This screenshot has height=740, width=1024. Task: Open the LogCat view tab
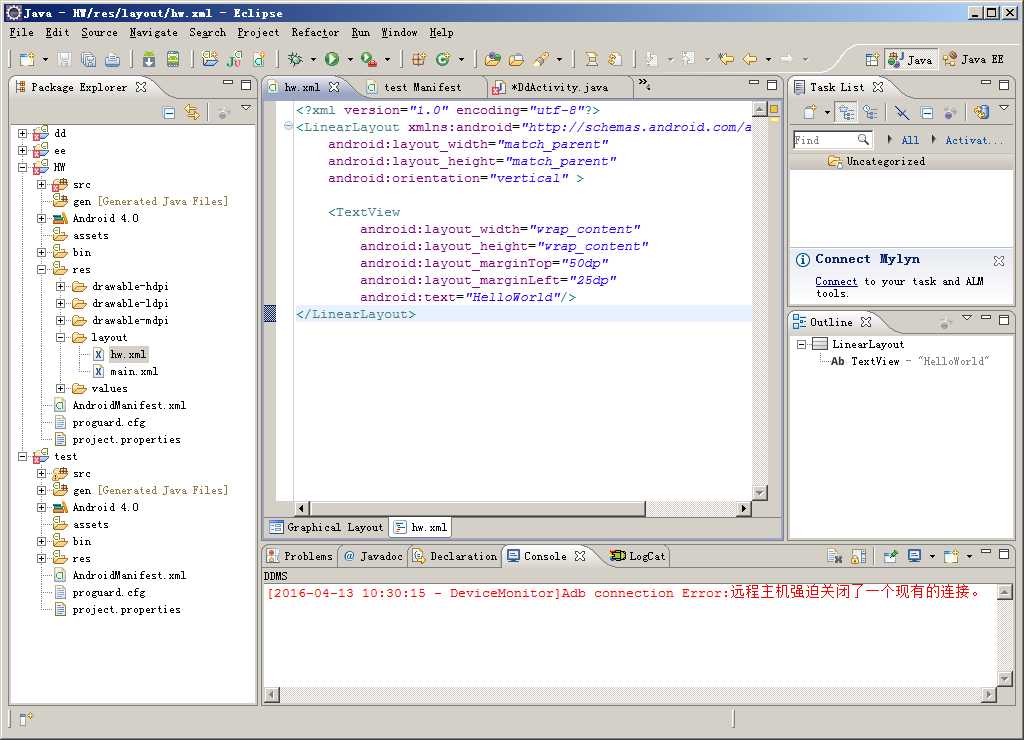point(637,556)
